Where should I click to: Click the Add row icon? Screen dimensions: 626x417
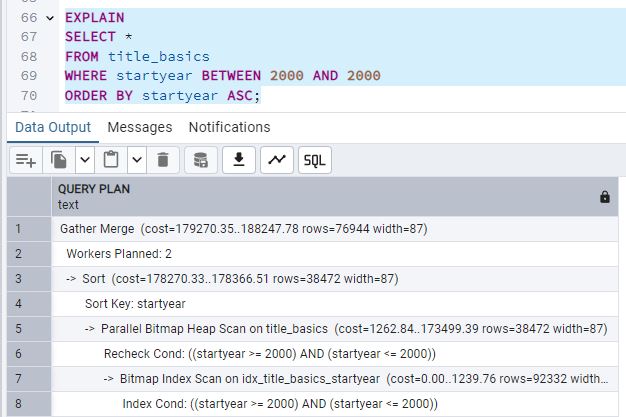click(26, 160)
